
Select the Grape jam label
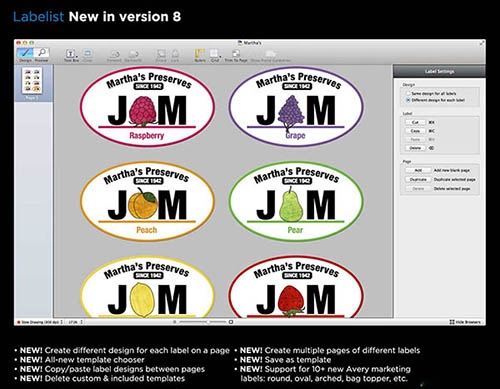296,107
